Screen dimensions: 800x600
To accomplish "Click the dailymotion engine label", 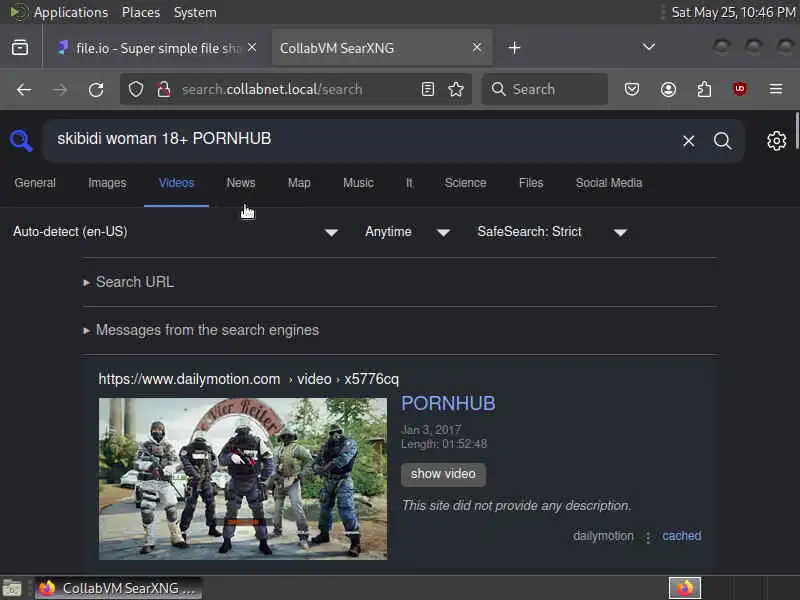I will (603, 536).
